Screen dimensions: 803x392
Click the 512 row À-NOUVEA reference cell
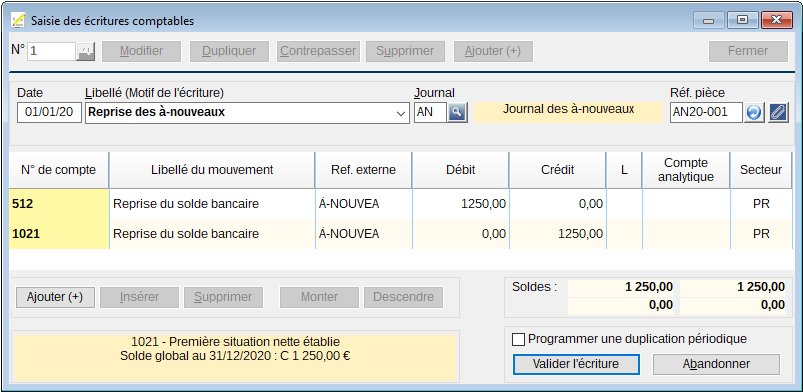[363, 204]
